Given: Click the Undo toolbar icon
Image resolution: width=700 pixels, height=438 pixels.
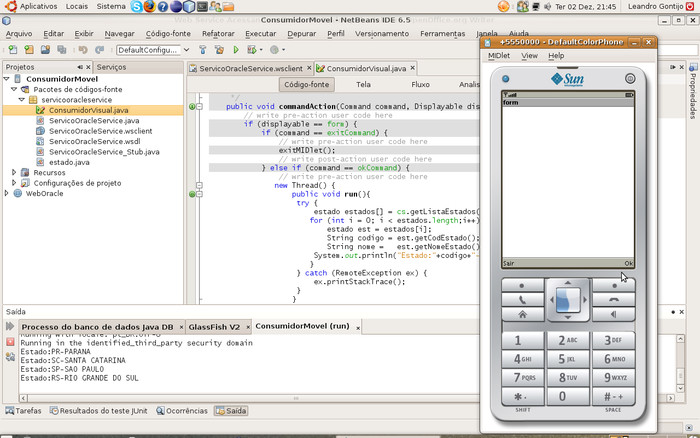Looking at the screenshot, I should point(83,50).
